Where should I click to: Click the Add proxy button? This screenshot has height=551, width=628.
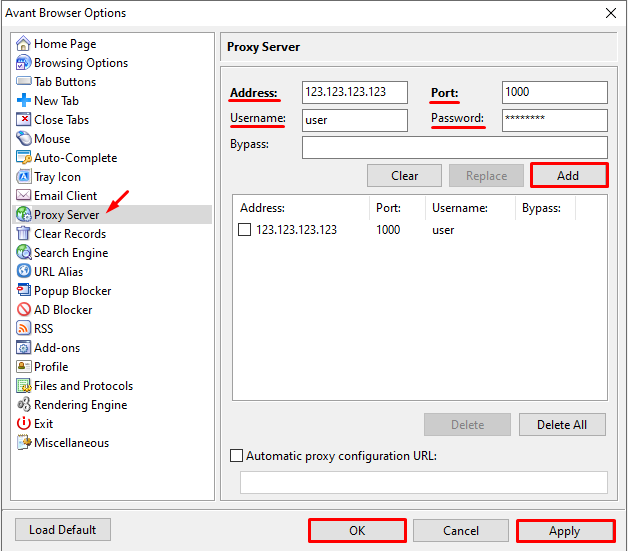pyautogui.click(x=568, y=175)
